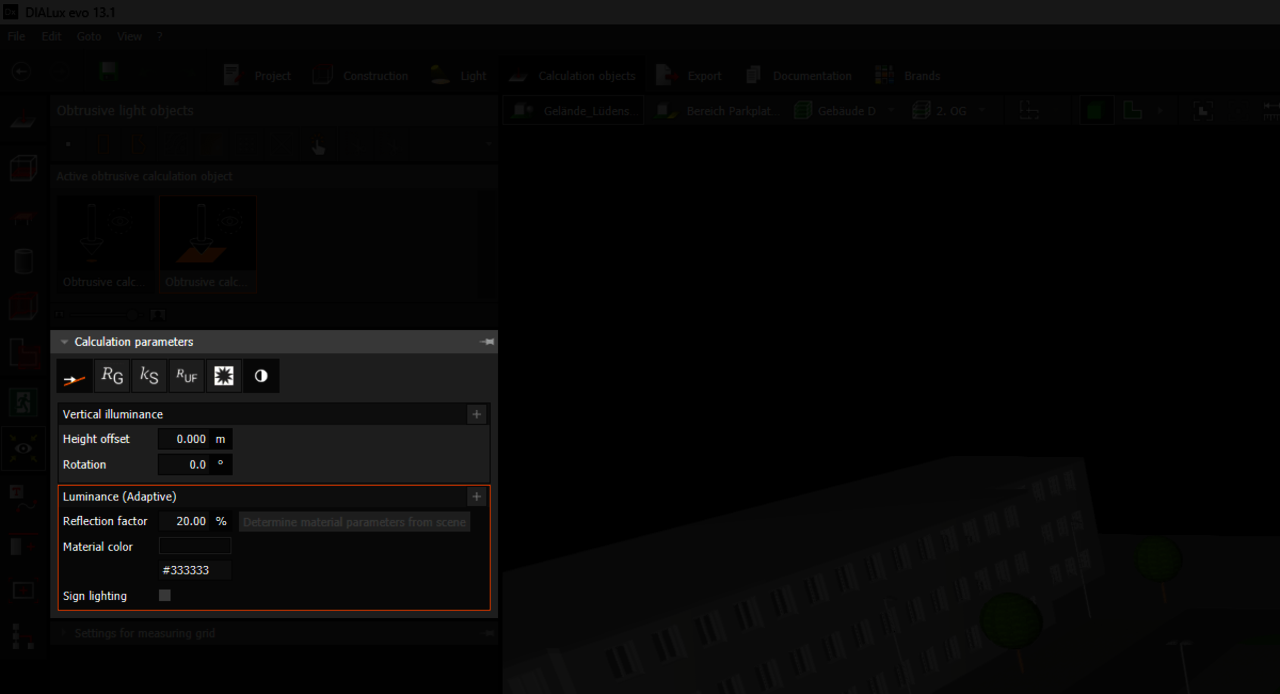Click the luminous intensity starburst icon
The image size is (1280, 694).
(224, 376)
